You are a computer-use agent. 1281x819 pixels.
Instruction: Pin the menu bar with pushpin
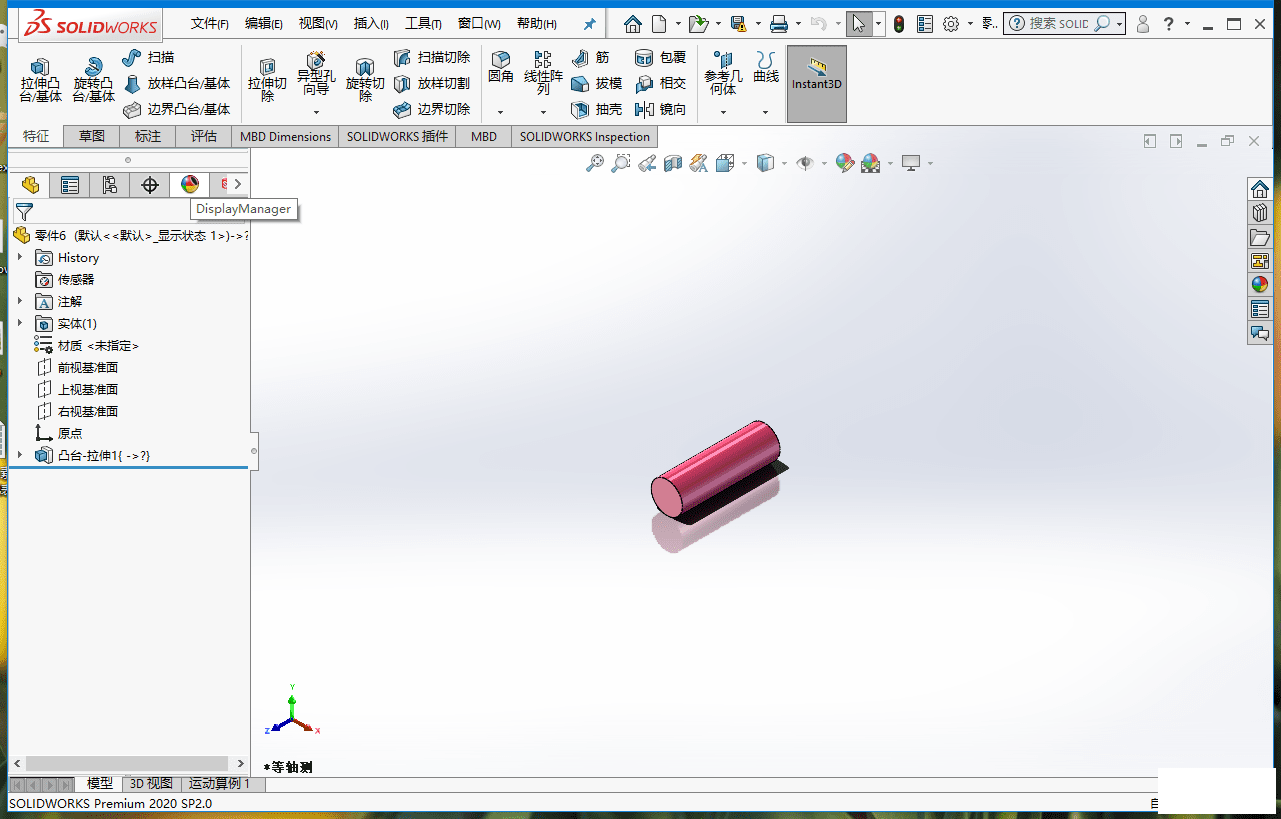pos(590,24)
